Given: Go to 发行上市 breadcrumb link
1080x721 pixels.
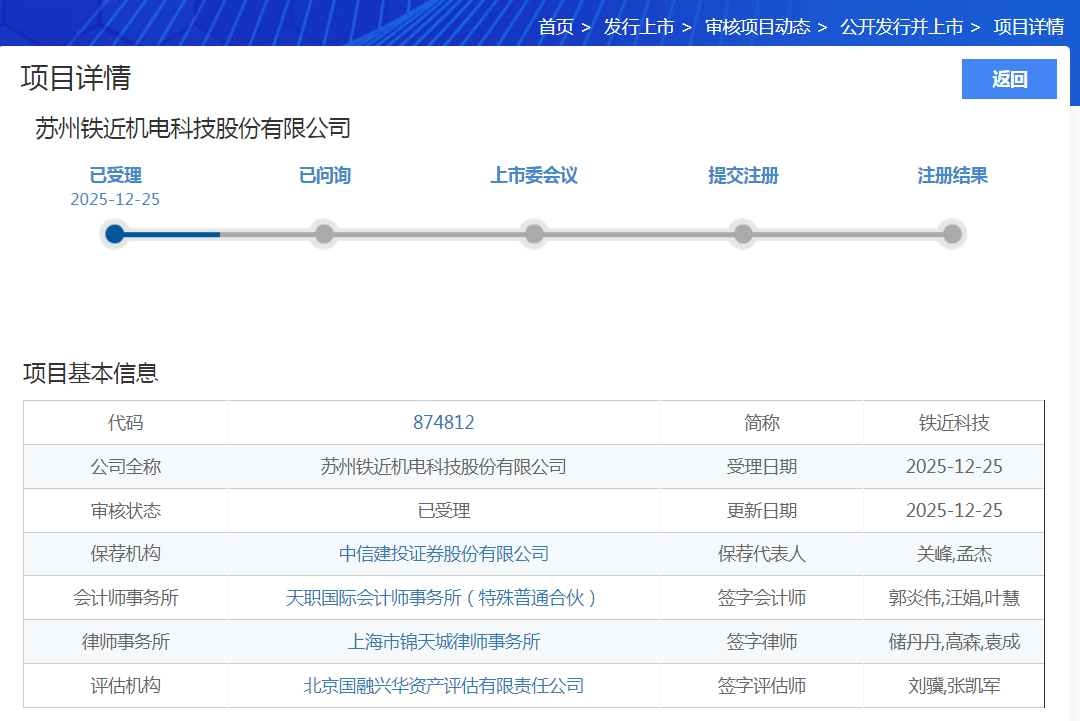Looking at the screenshot, I should pos(638,27).
